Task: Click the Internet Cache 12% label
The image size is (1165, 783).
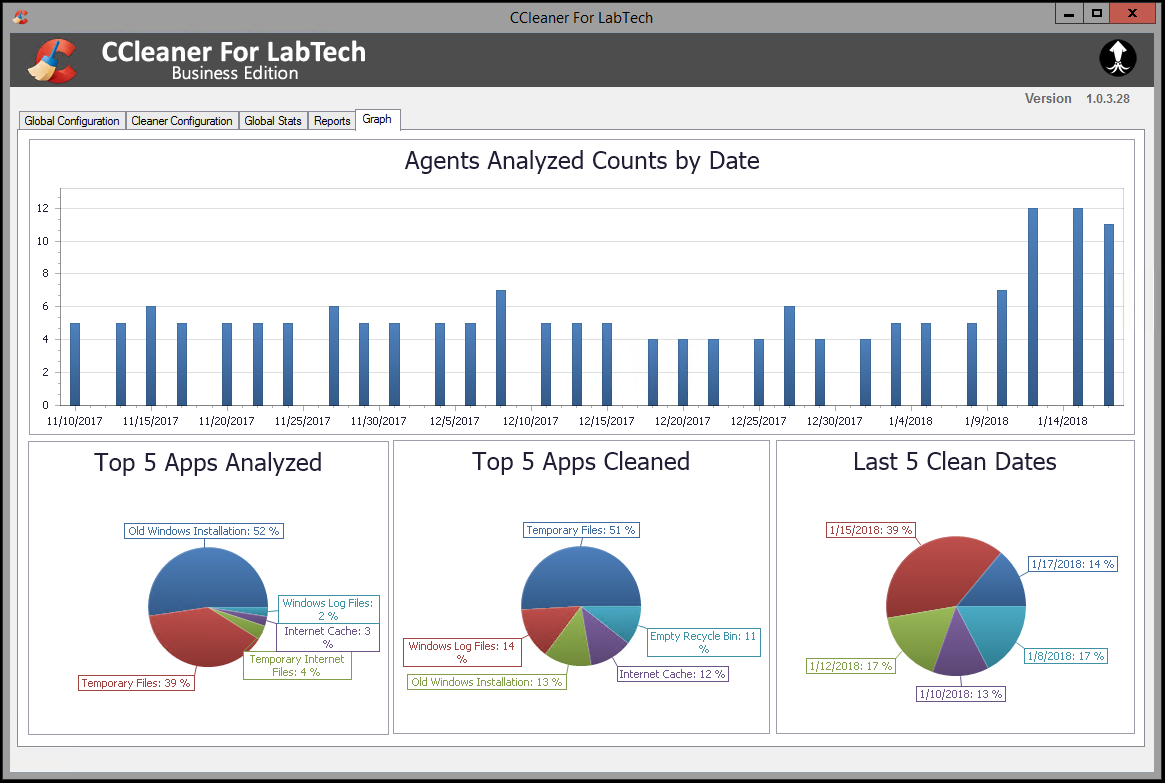Action: [x=672, y=674]
